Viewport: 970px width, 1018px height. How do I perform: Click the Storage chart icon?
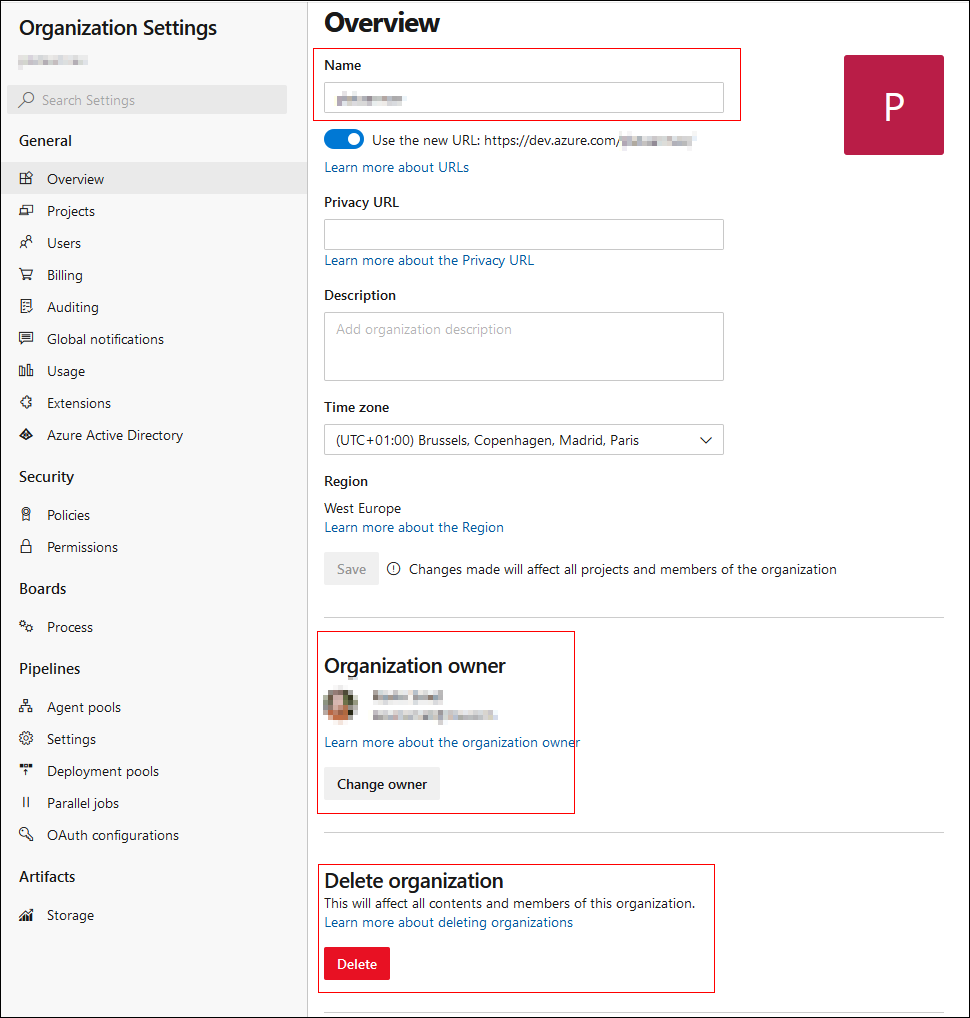click(26, 915)
